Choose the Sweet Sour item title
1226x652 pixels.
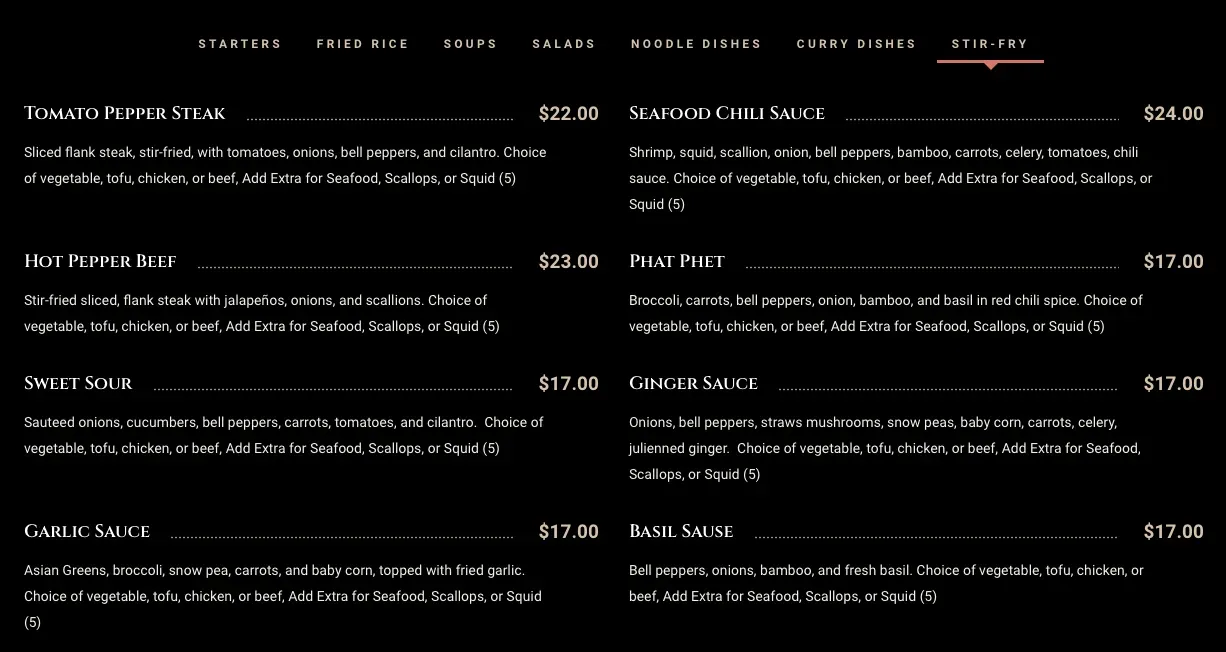coord(78,383)
